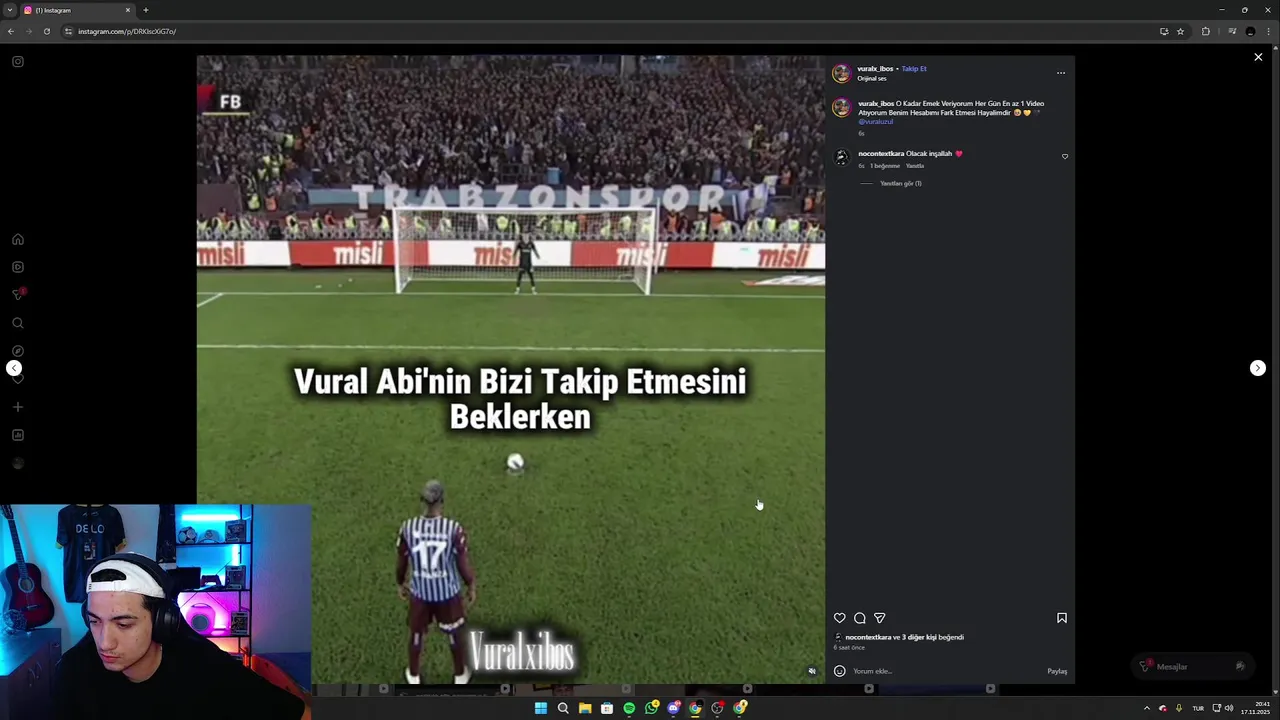Open tab search dropdown in Chrome
The width and height of the screenshot is (1280, 720).
click(x=10, y=10)
